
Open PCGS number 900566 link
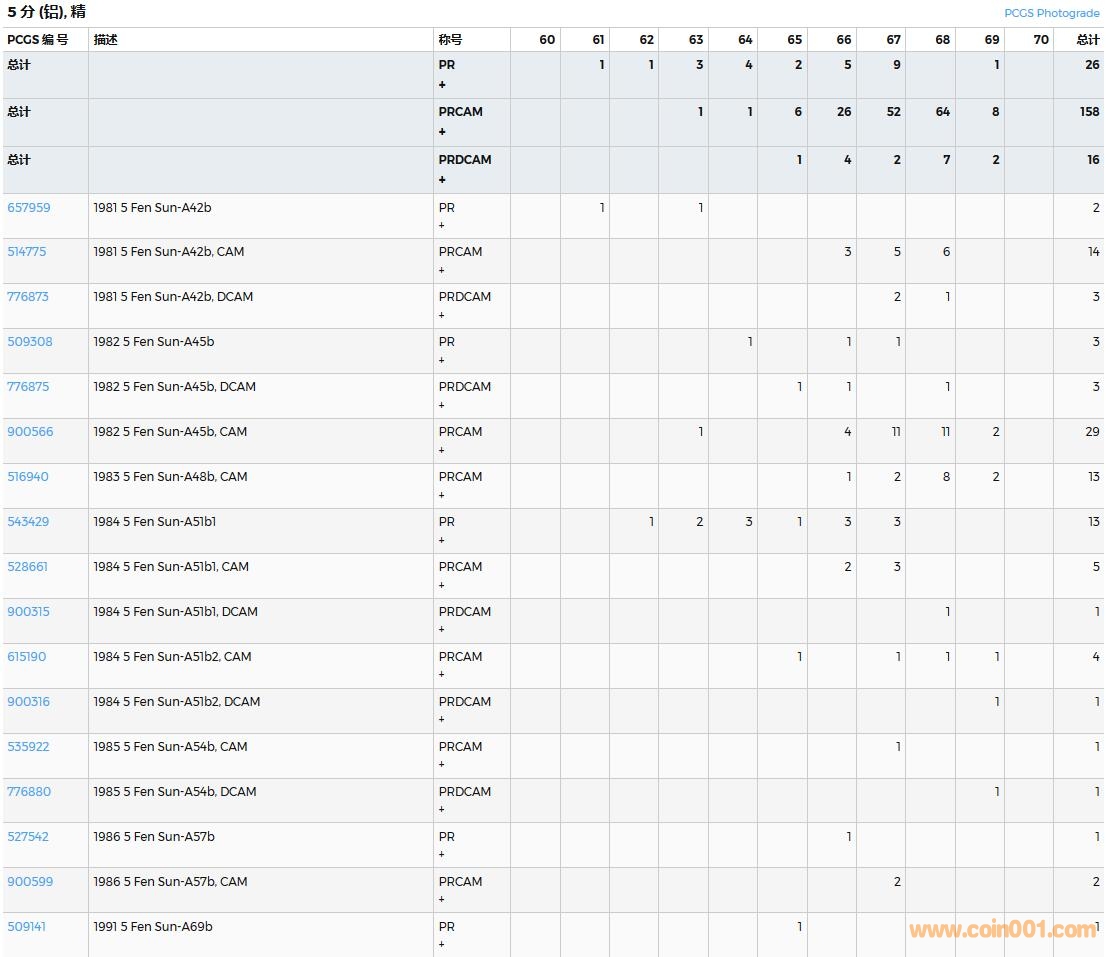point(30,432)
